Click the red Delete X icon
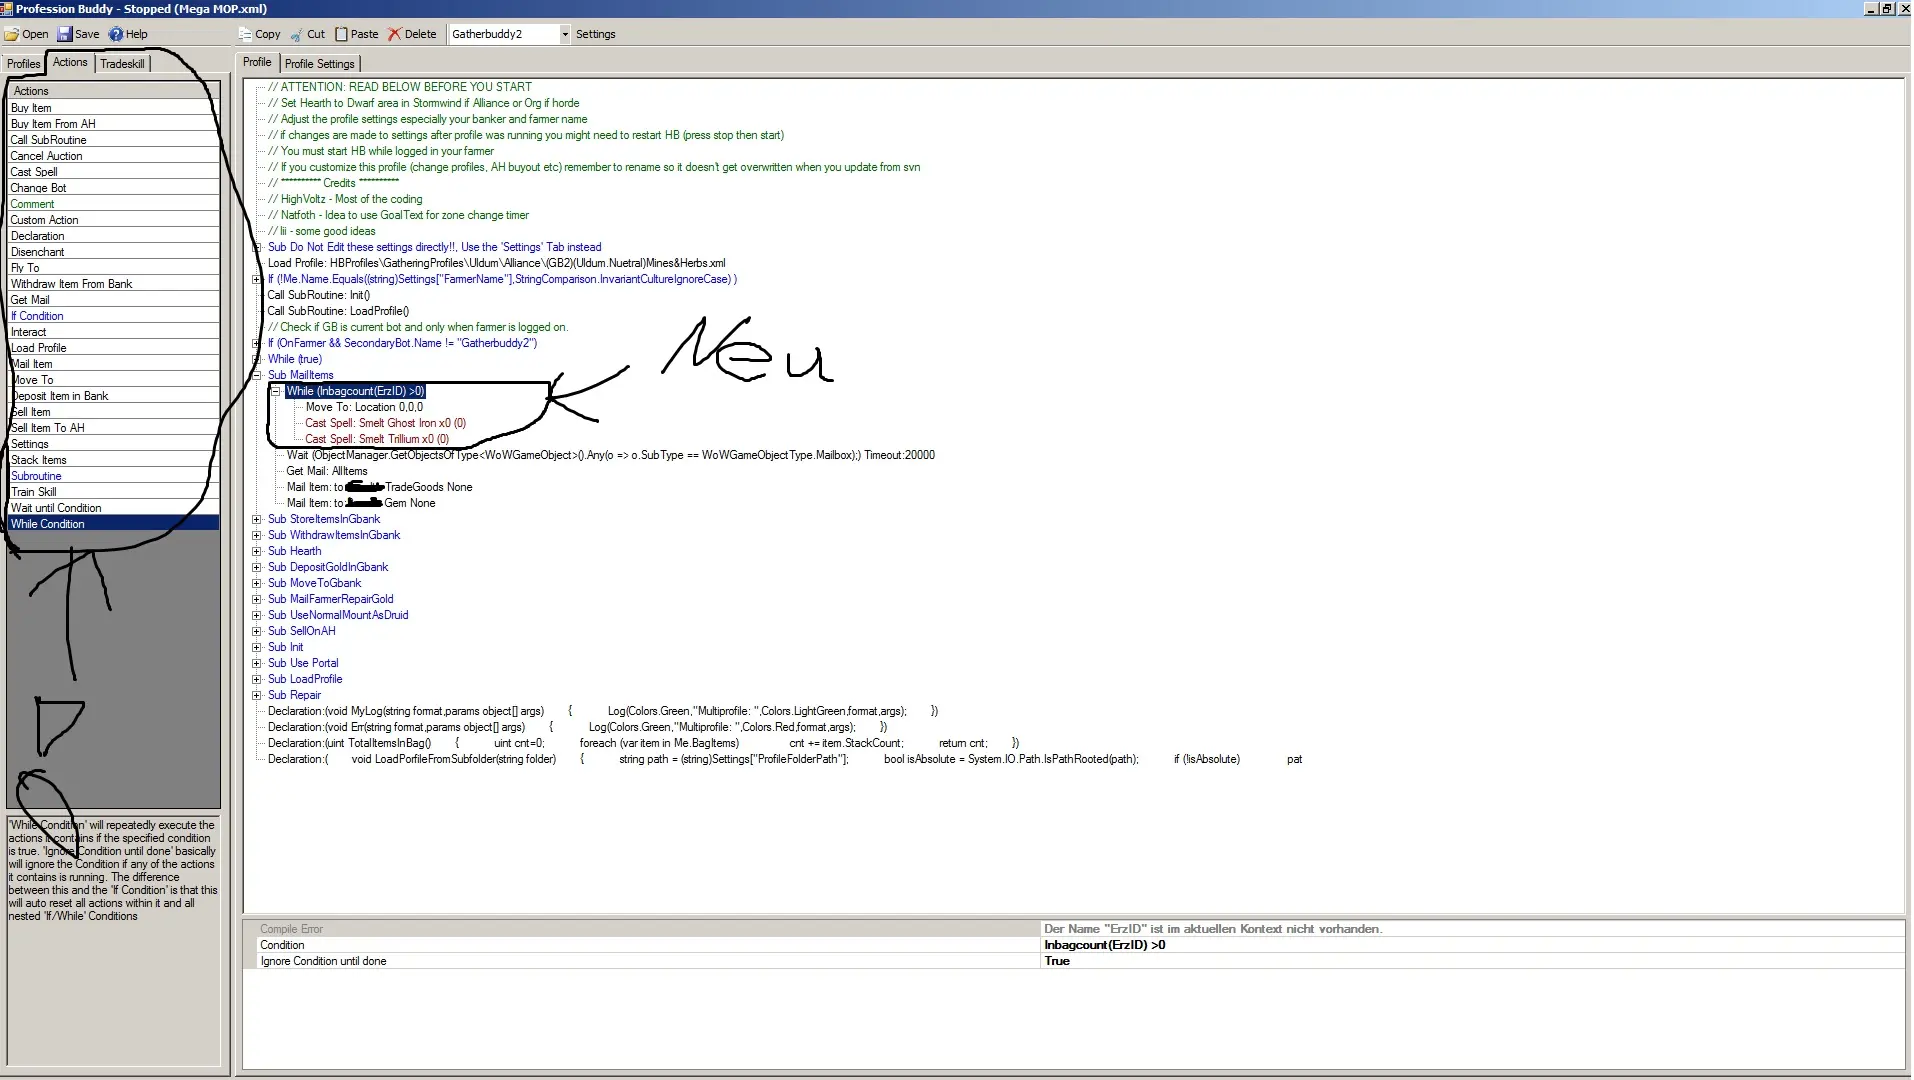This screenshot has width=1914, height=1080. (395, 34)
